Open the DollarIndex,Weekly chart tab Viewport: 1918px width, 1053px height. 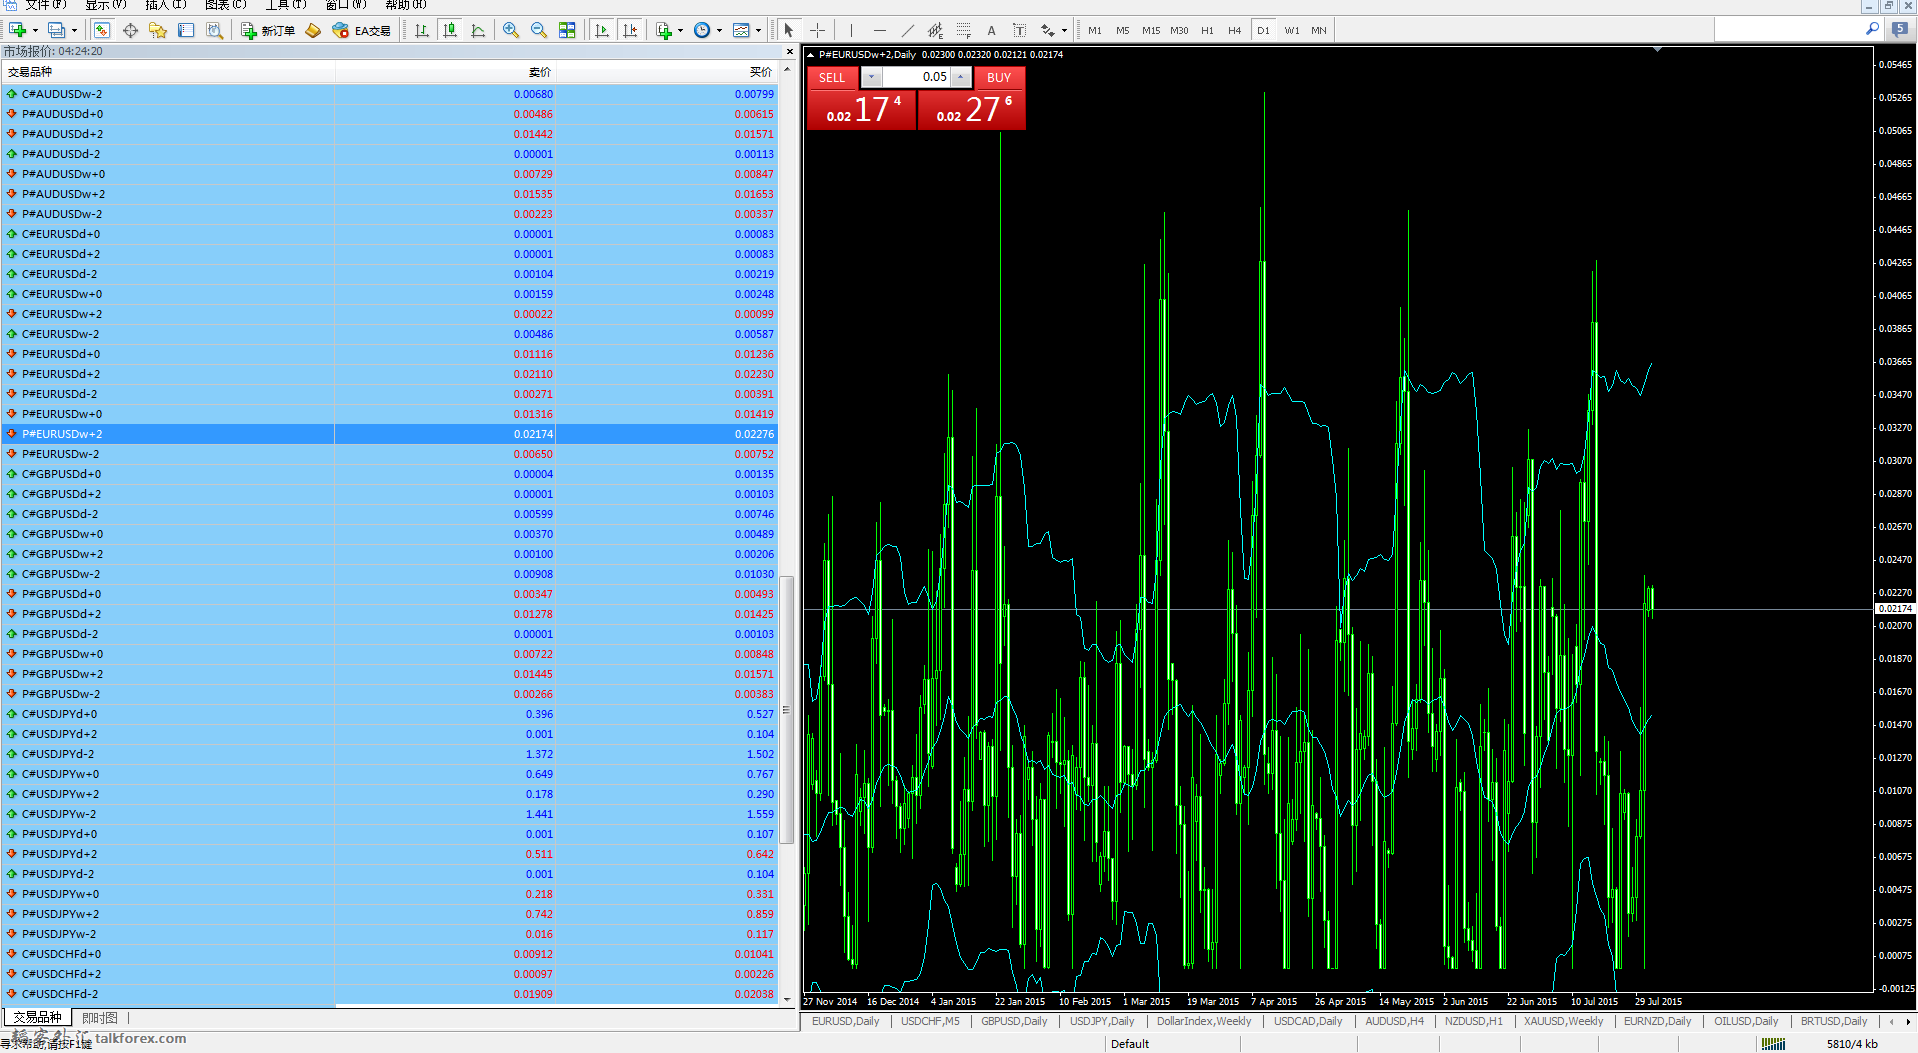point(1204,1021)
